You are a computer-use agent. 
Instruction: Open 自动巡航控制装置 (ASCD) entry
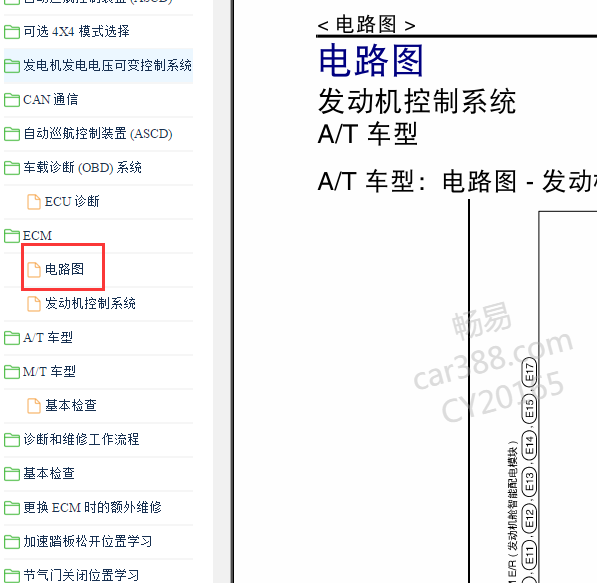point(97,134)
